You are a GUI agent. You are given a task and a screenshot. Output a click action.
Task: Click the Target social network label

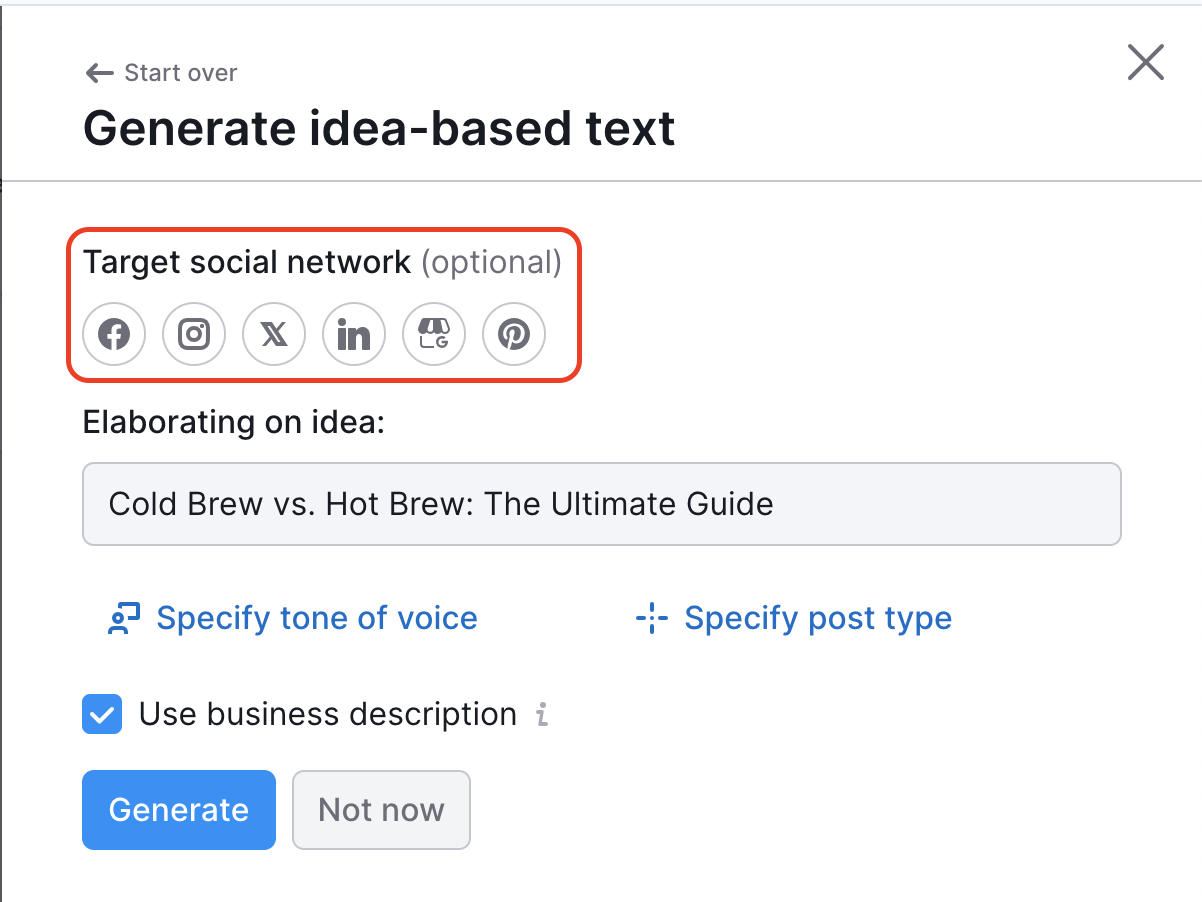click(247, 262)
